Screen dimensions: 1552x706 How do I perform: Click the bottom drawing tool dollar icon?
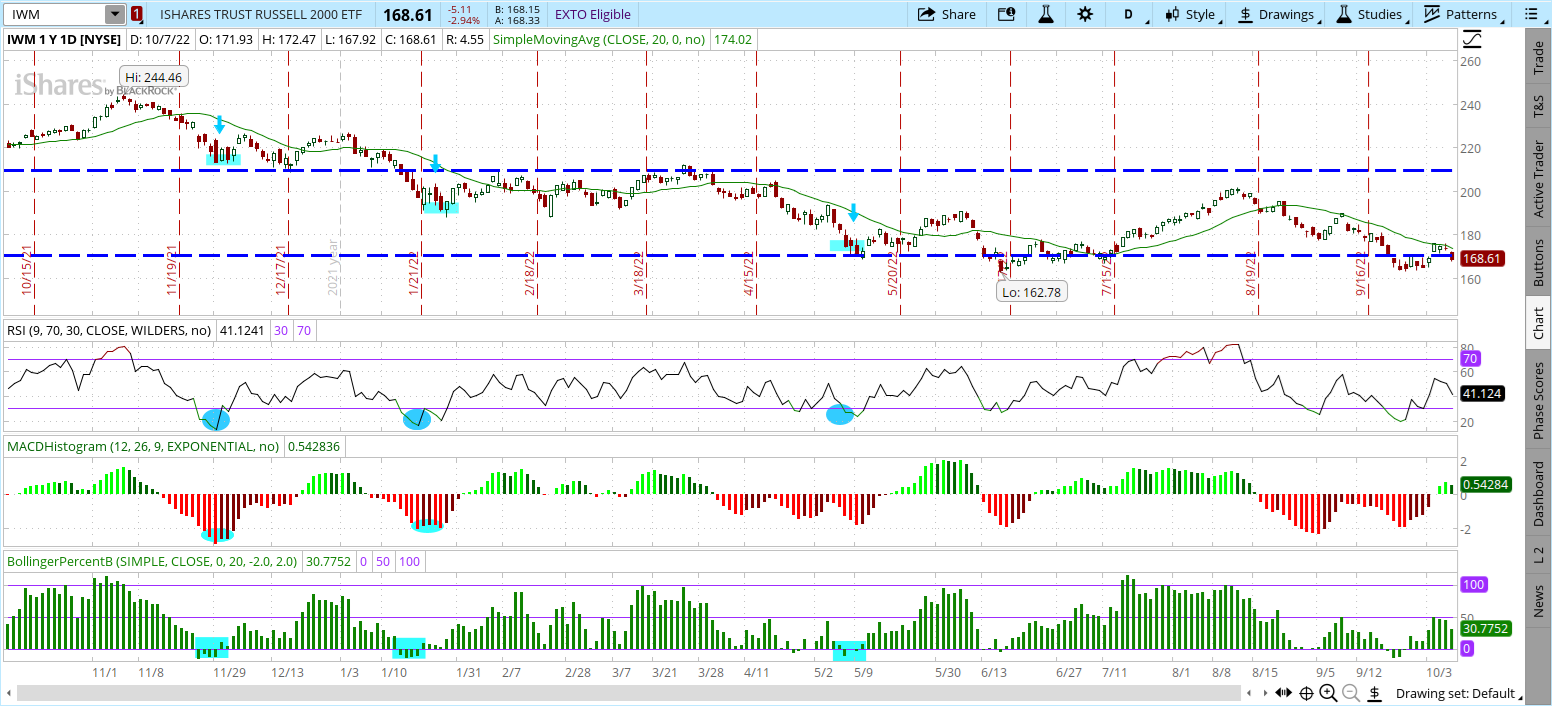1374,693
